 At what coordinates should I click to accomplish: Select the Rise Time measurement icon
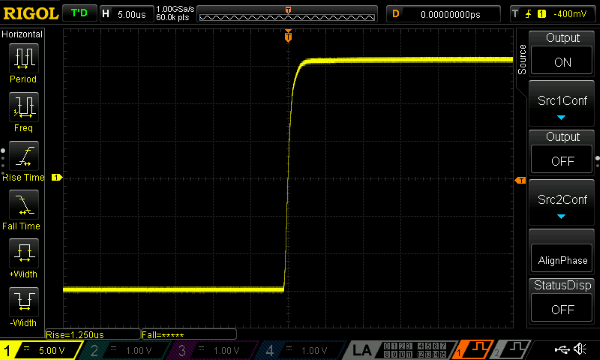click(x=24, y=156)
